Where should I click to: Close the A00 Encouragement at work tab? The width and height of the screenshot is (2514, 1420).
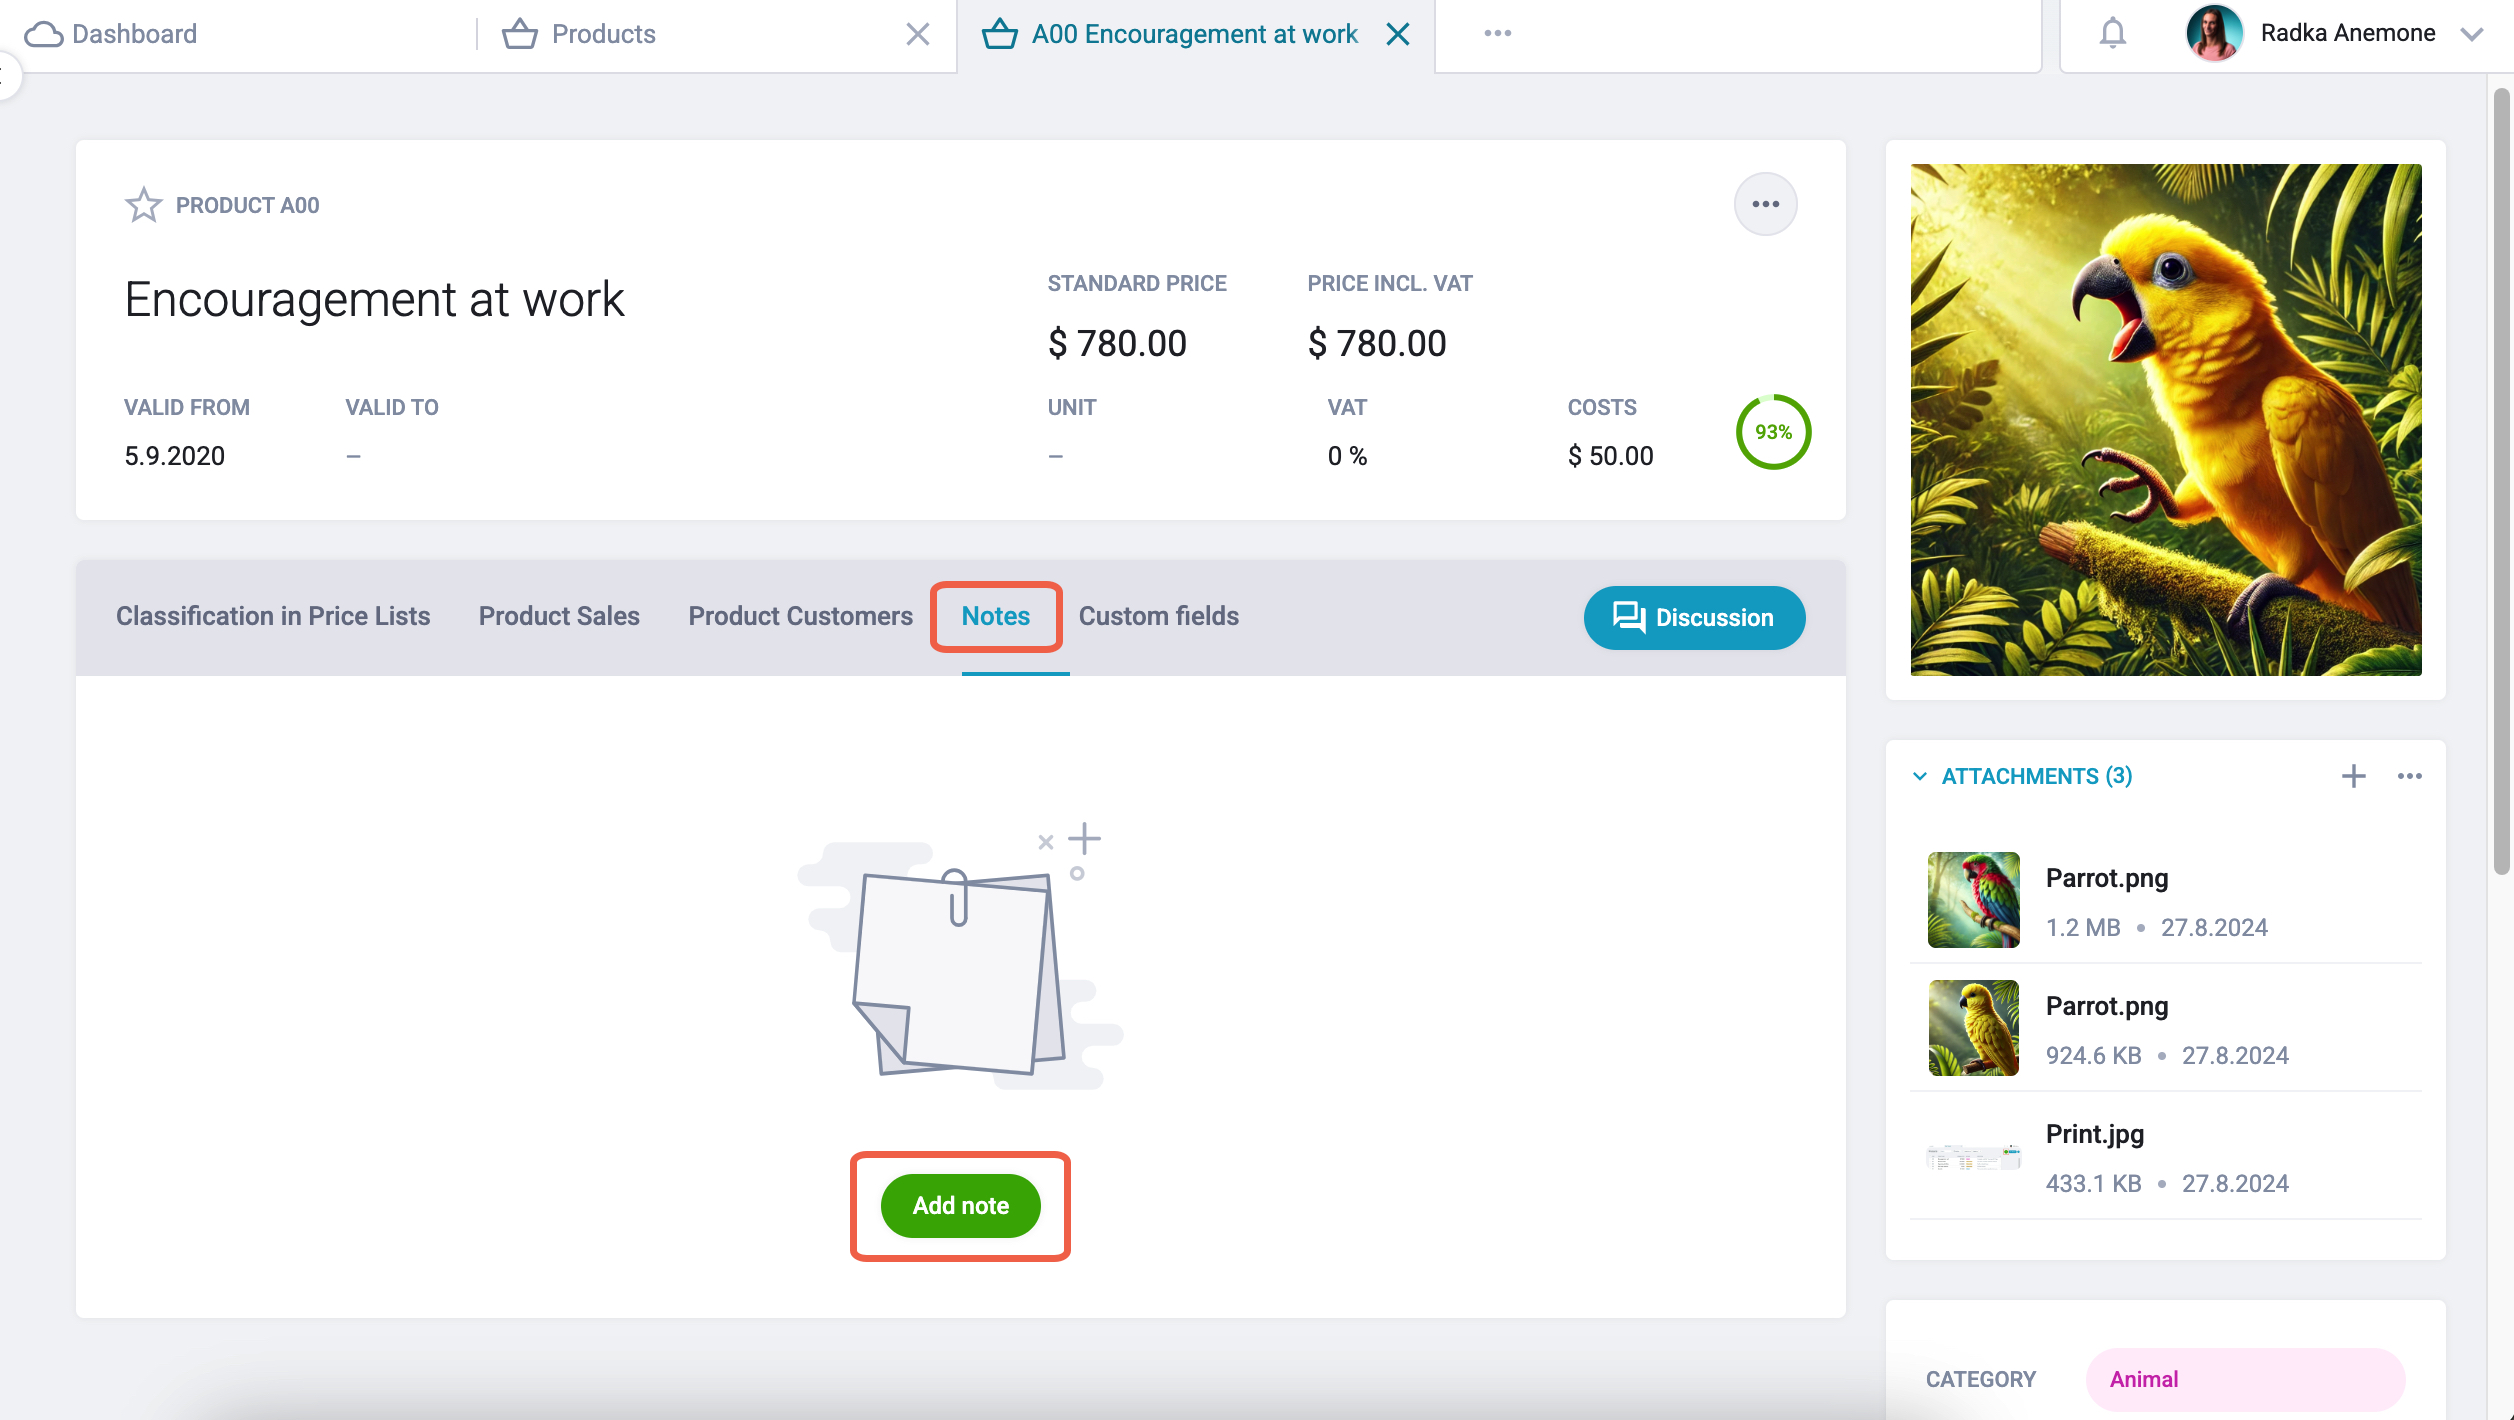coord(1398,34)
